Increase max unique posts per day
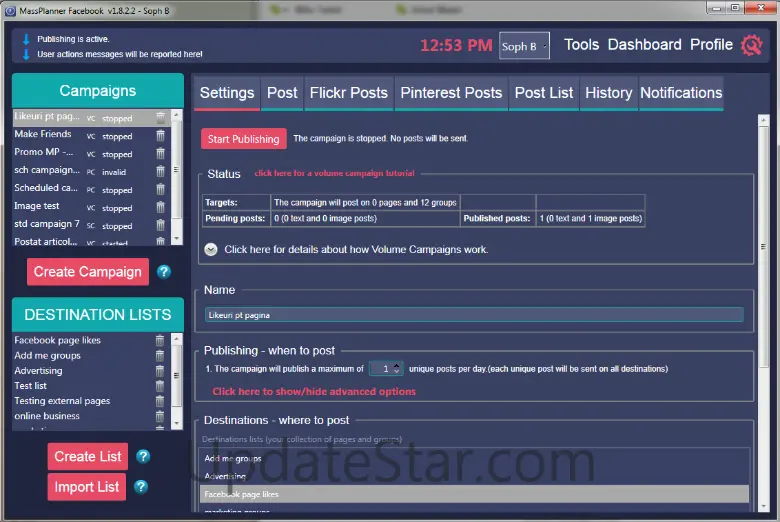Viewport: 780px width, 522px height. (x=396, y=366)
